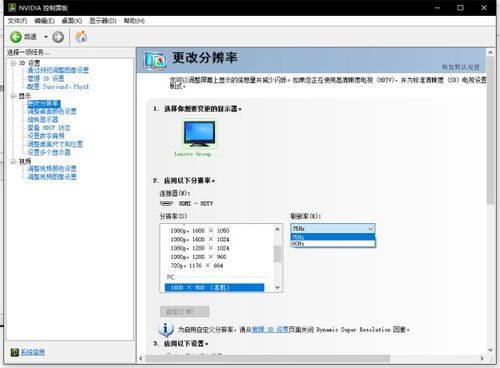Image resolution: width=500 pixels, height=368 pixels.
Task: Open the 帮助(H) menu
Action: 134,21
